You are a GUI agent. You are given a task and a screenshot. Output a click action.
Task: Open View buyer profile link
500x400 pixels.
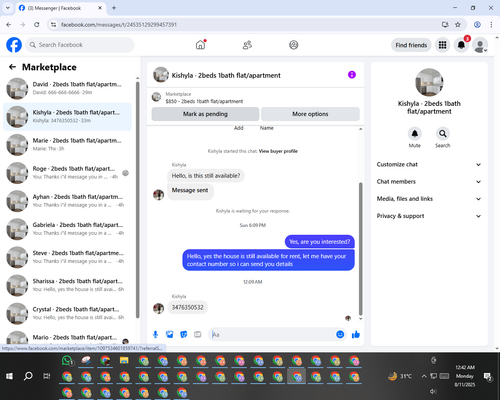pyautogui.click(x=278, y=151)
